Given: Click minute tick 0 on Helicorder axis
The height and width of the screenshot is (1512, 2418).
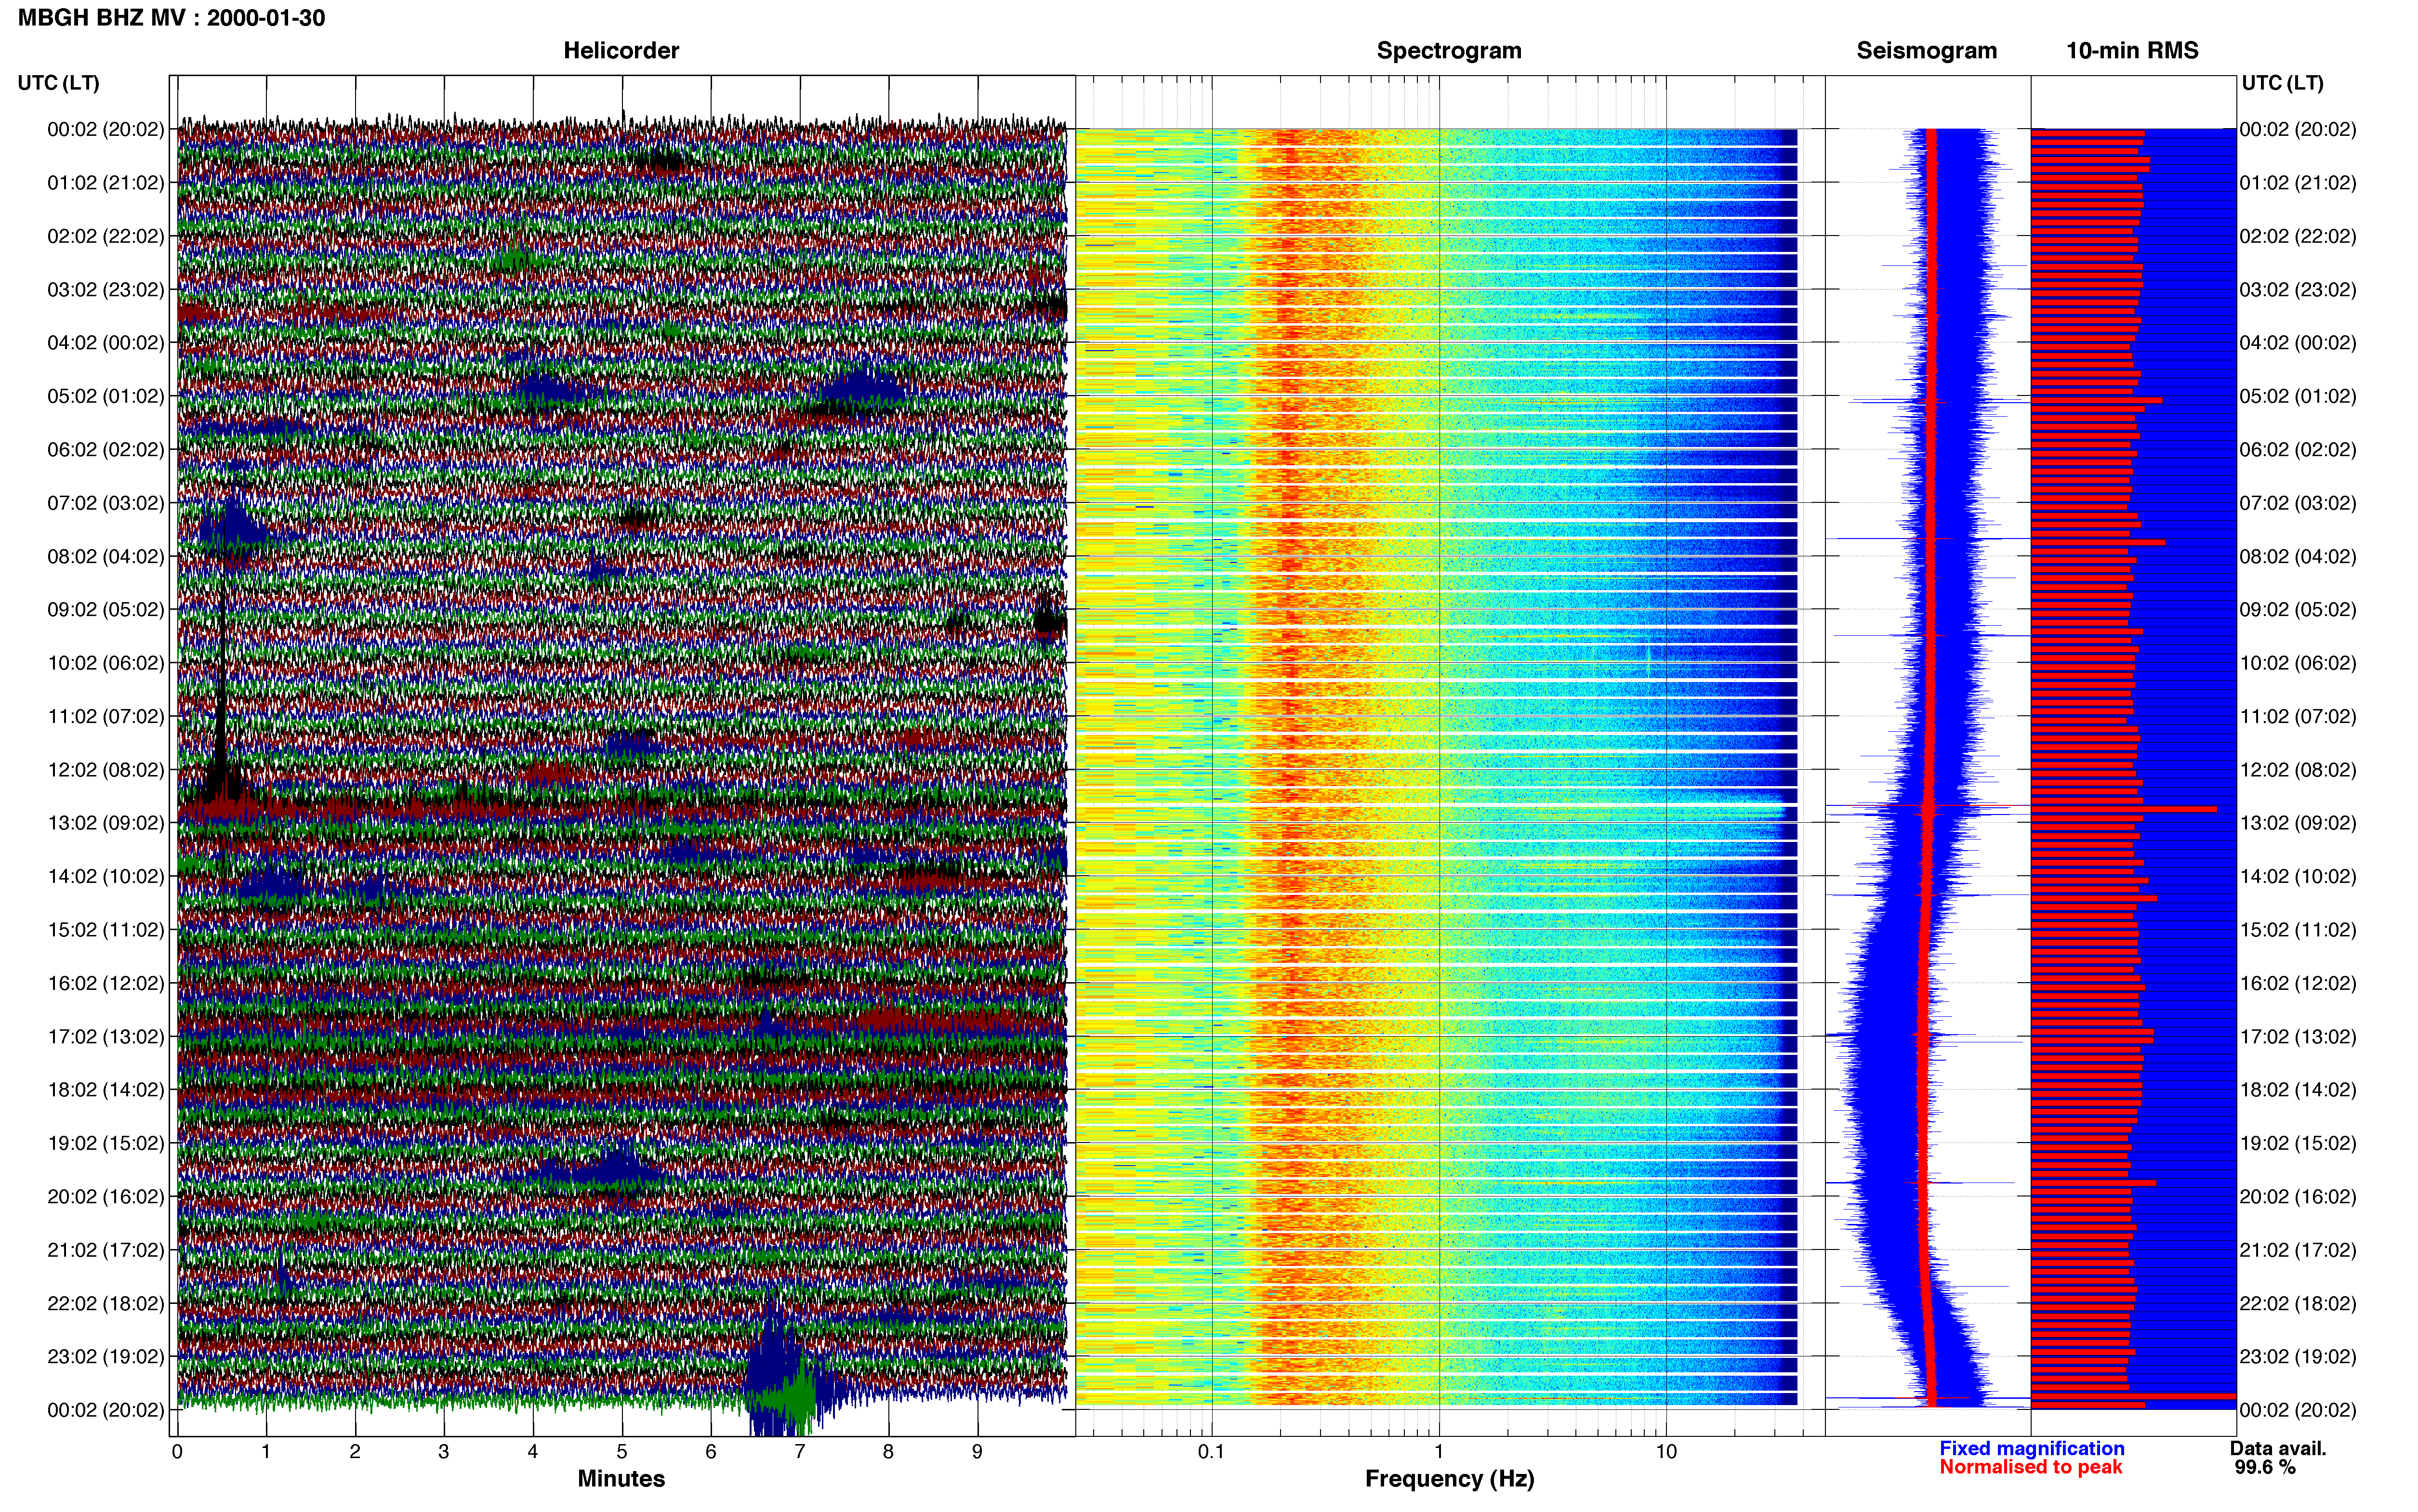Looking at the screenshot, I should click(x=177, y=1452).
